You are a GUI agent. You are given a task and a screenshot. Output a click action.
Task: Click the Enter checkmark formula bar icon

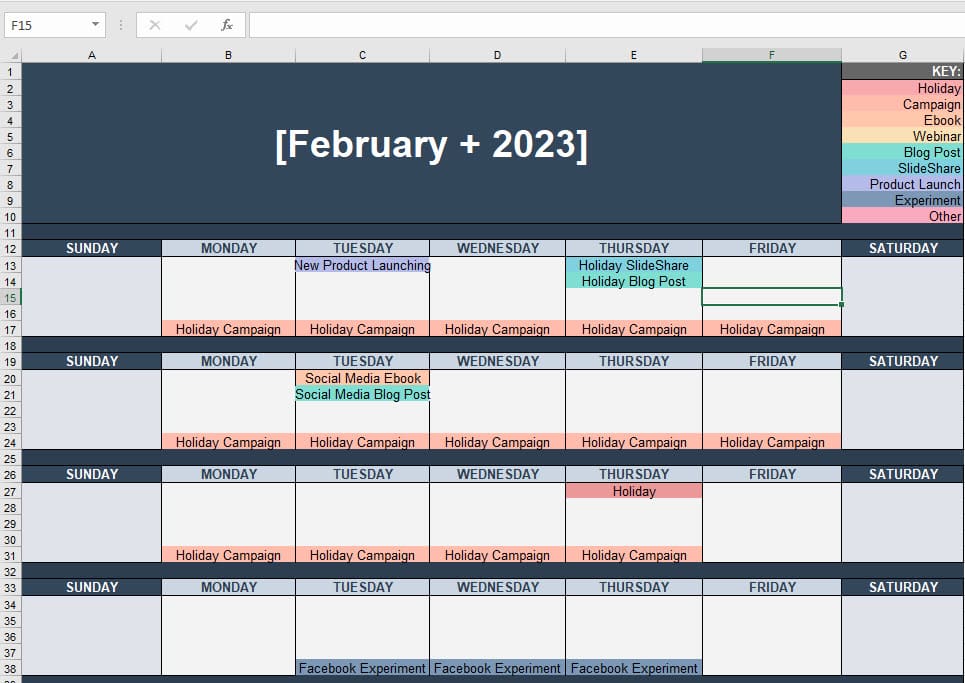191,25
